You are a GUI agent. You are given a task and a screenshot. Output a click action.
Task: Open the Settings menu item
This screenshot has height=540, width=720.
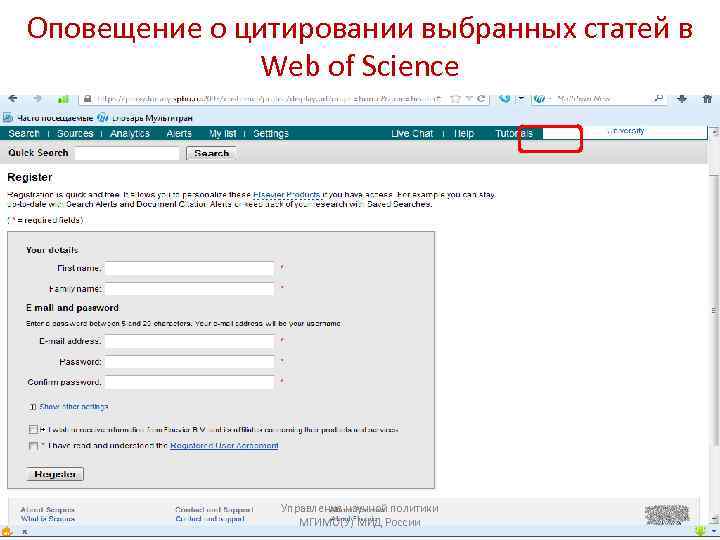point(271,134)
